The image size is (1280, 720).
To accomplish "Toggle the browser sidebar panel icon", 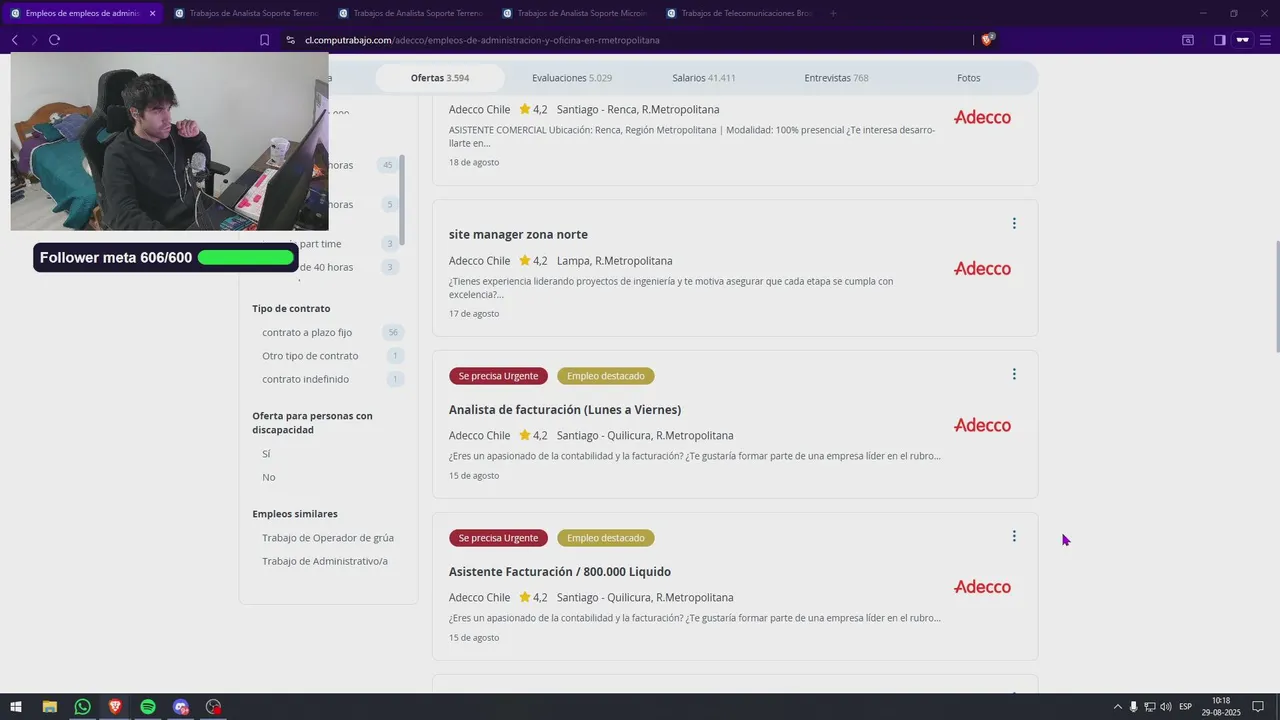I will click(x=1219, y=40).
